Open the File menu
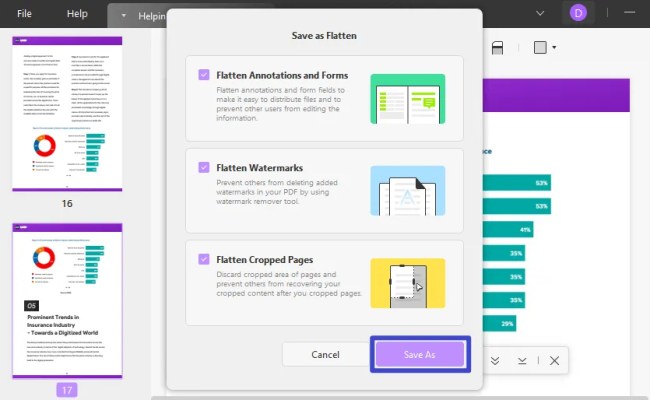This screenshot has height=400, width=650. click(x=24, y=13)
